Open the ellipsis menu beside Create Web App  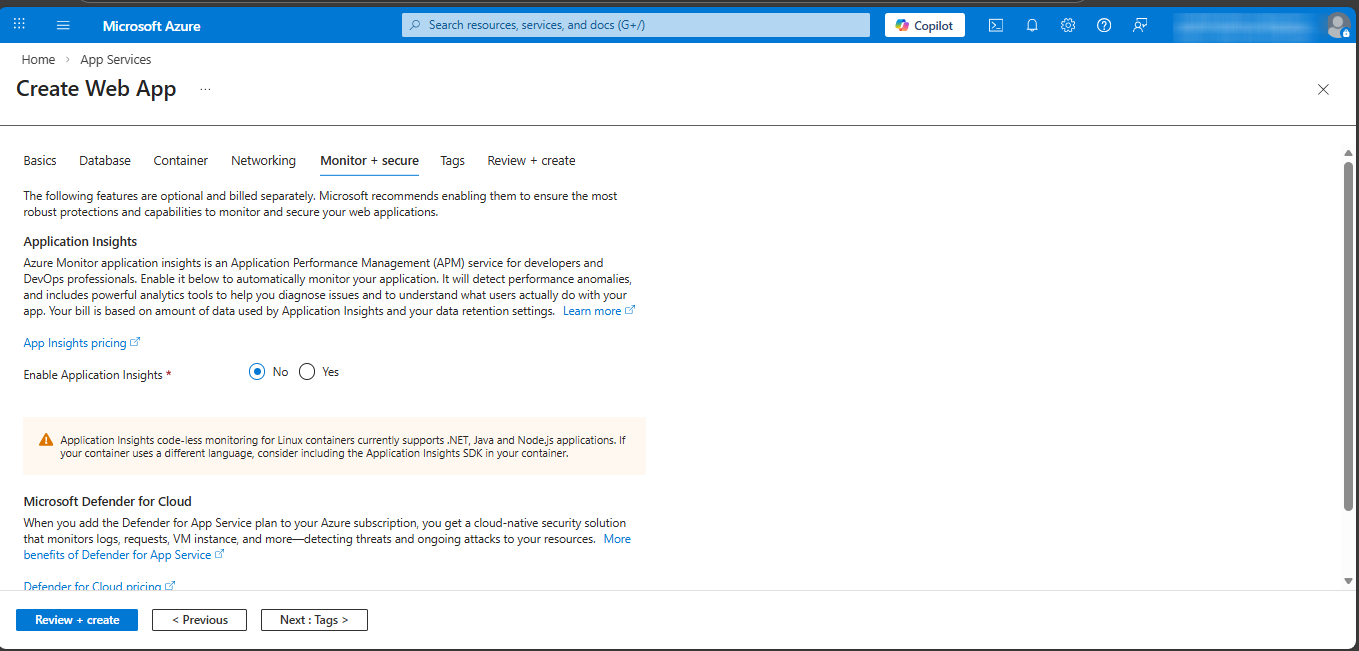[x=205, y=89]
